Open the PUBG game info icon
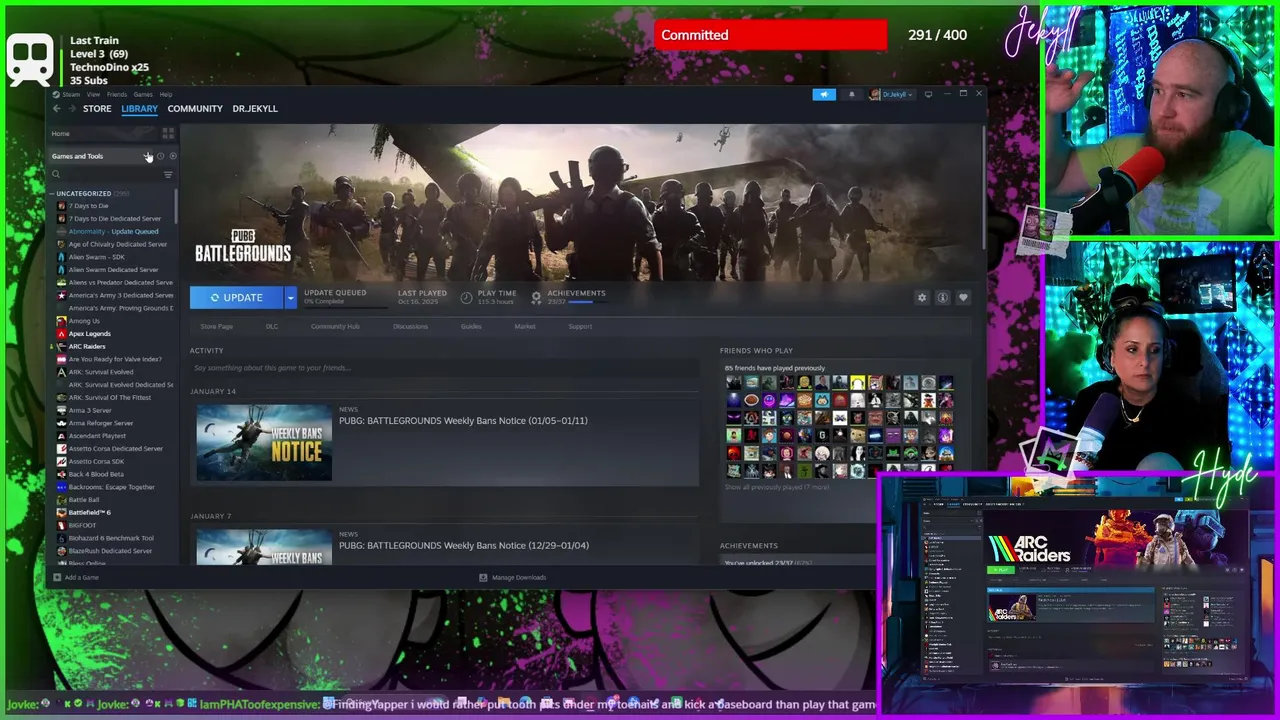 pos(942,297)
